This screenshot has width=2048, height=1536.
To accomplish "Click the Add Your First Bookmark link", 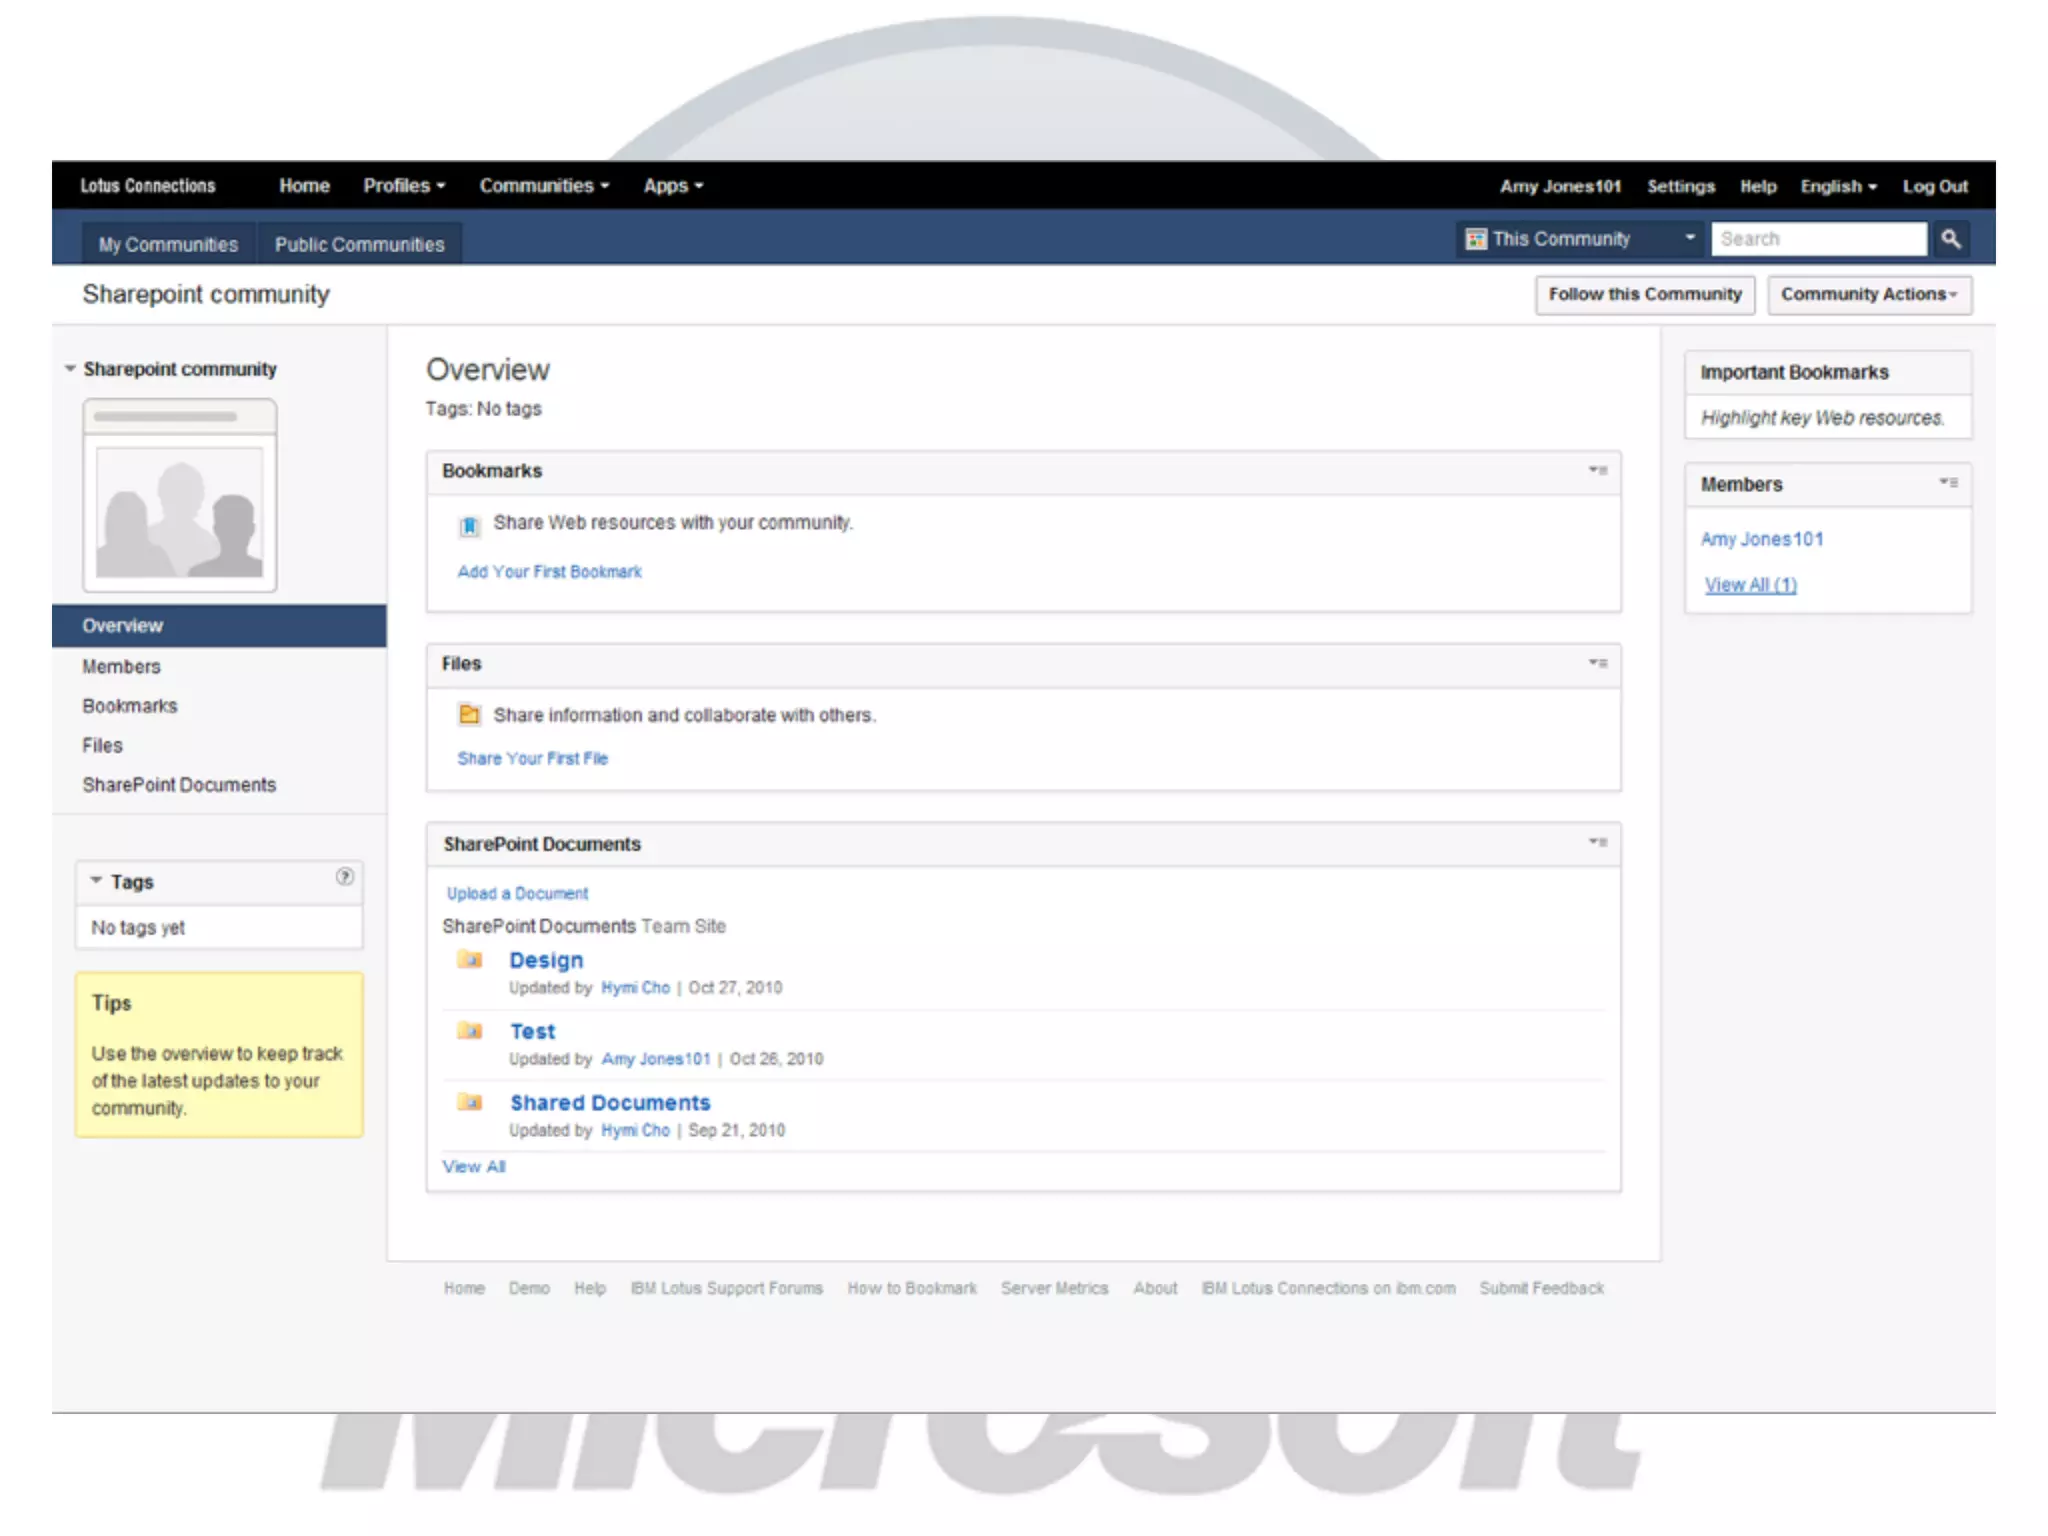I will (x=549, y=572).
